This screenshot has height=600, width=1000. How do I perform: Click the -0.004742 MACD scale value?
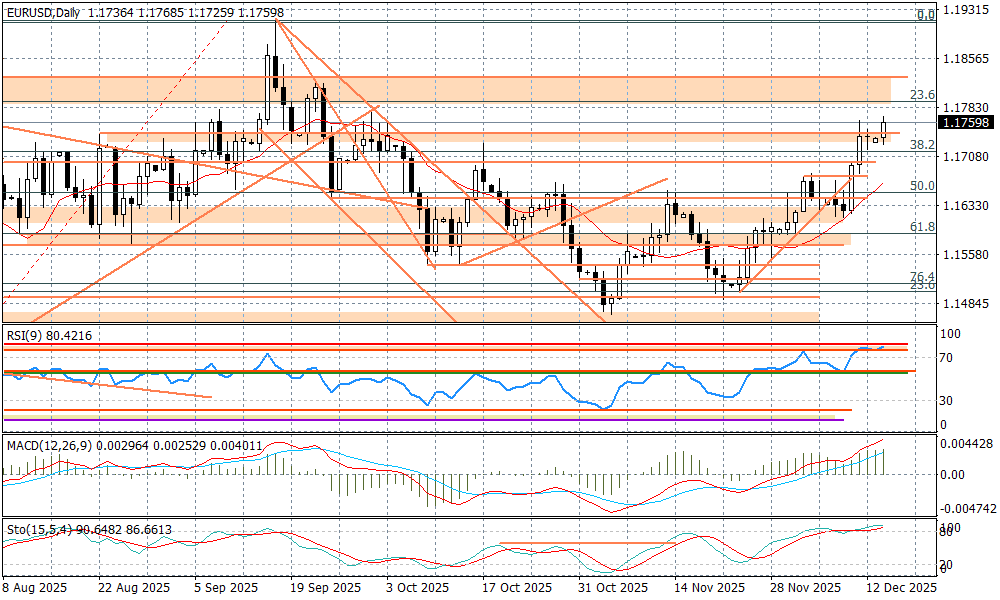coord(966,508)
